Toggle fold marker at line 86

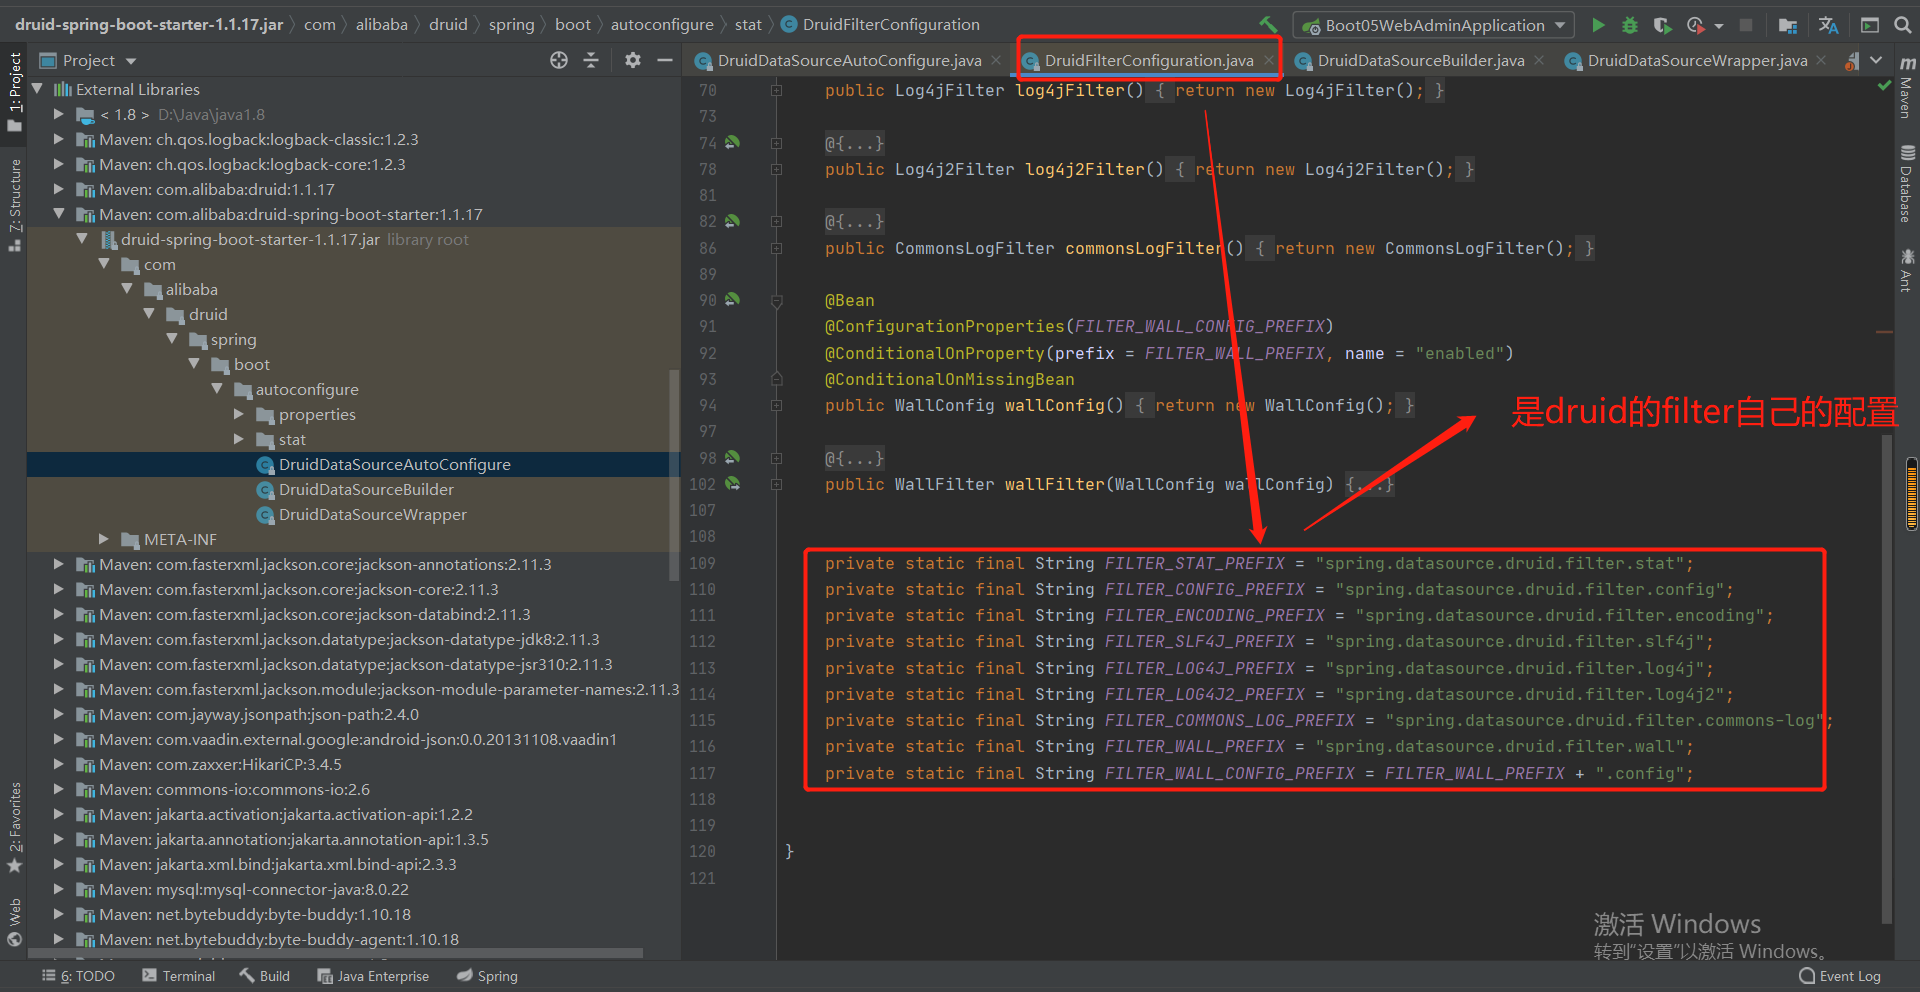[x=776, y=248]
